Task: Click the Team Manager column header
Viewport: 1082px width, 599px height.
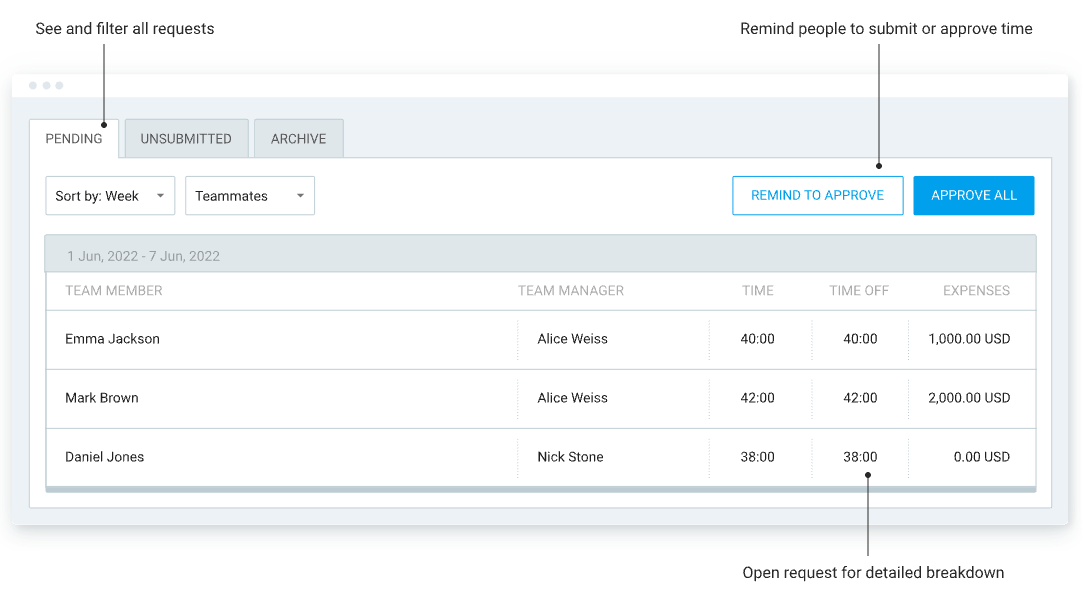Action: (570, 291)
